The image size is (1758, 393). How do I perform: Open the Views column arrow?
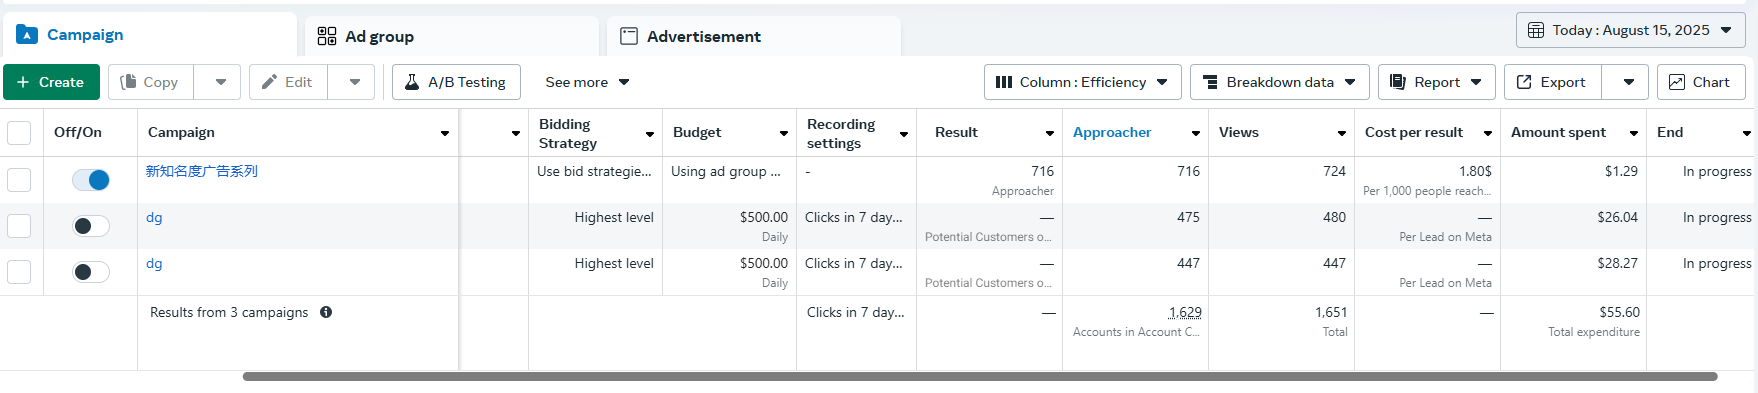1342,133
